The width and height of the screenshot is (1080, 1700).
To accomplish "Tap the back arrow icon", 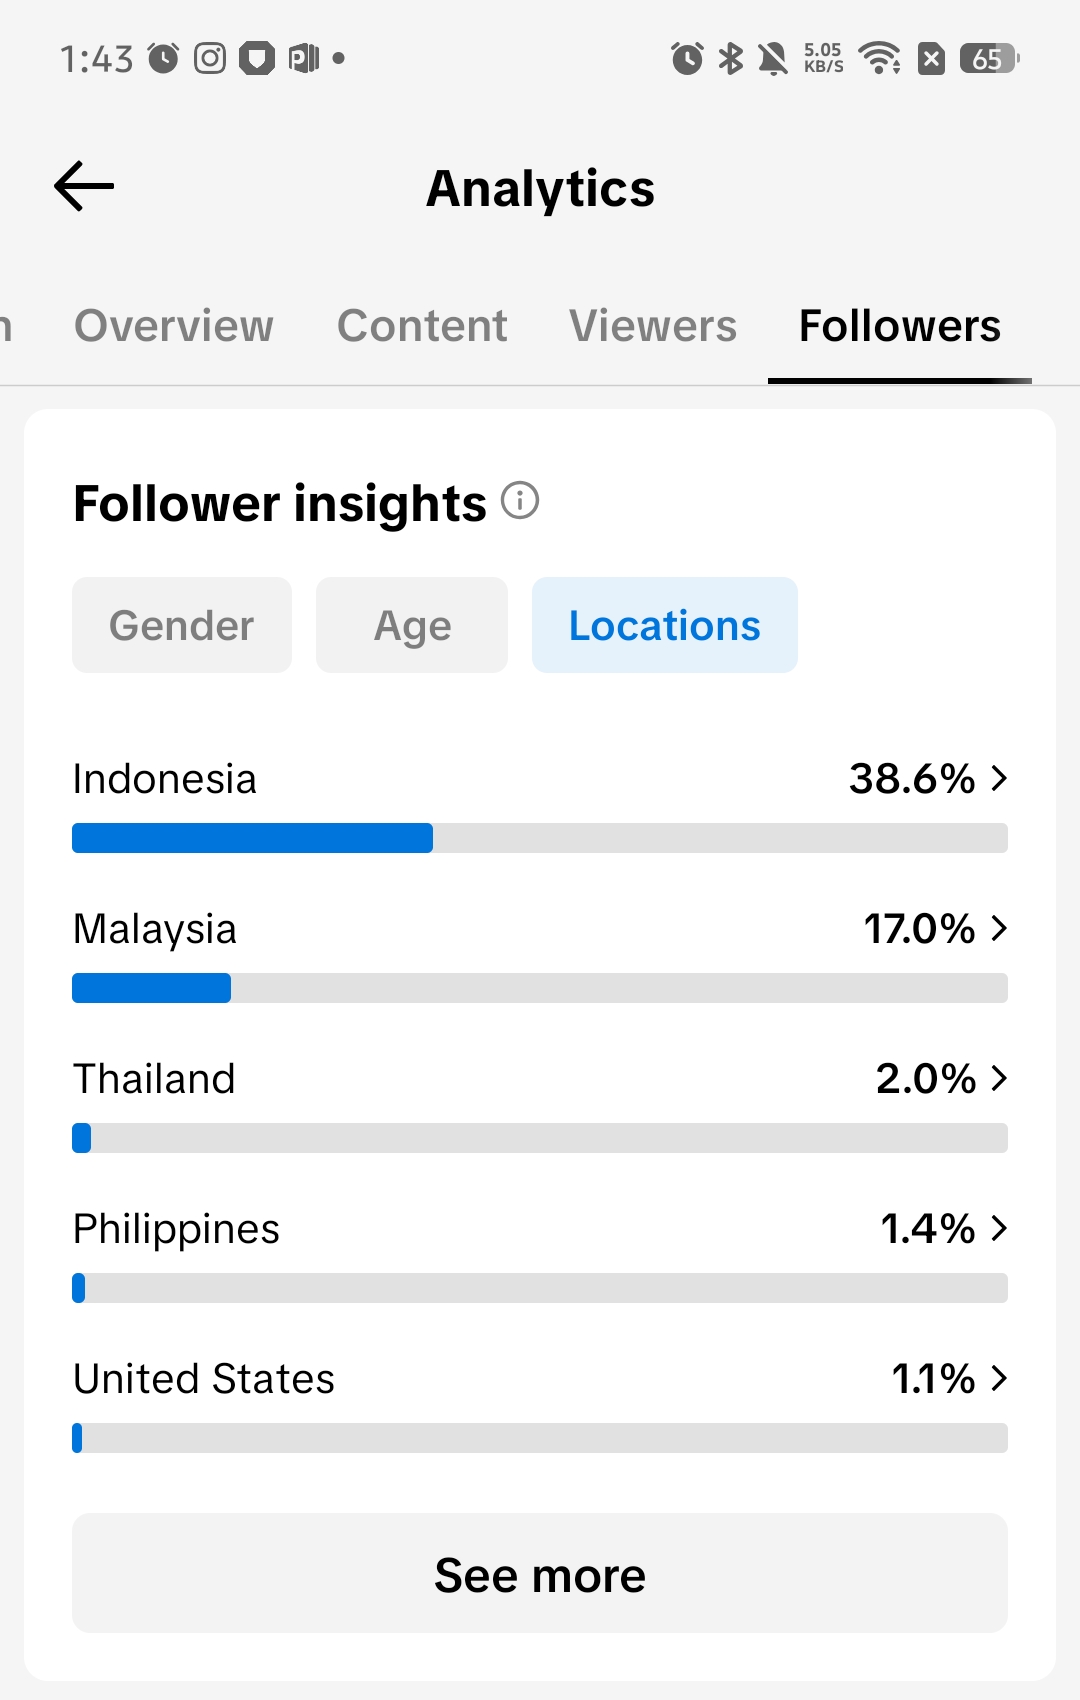I will 84,187.
